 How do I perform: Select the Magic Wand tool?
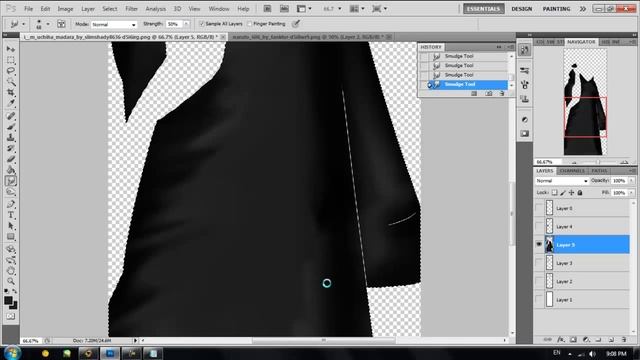(x=11, y=82)
